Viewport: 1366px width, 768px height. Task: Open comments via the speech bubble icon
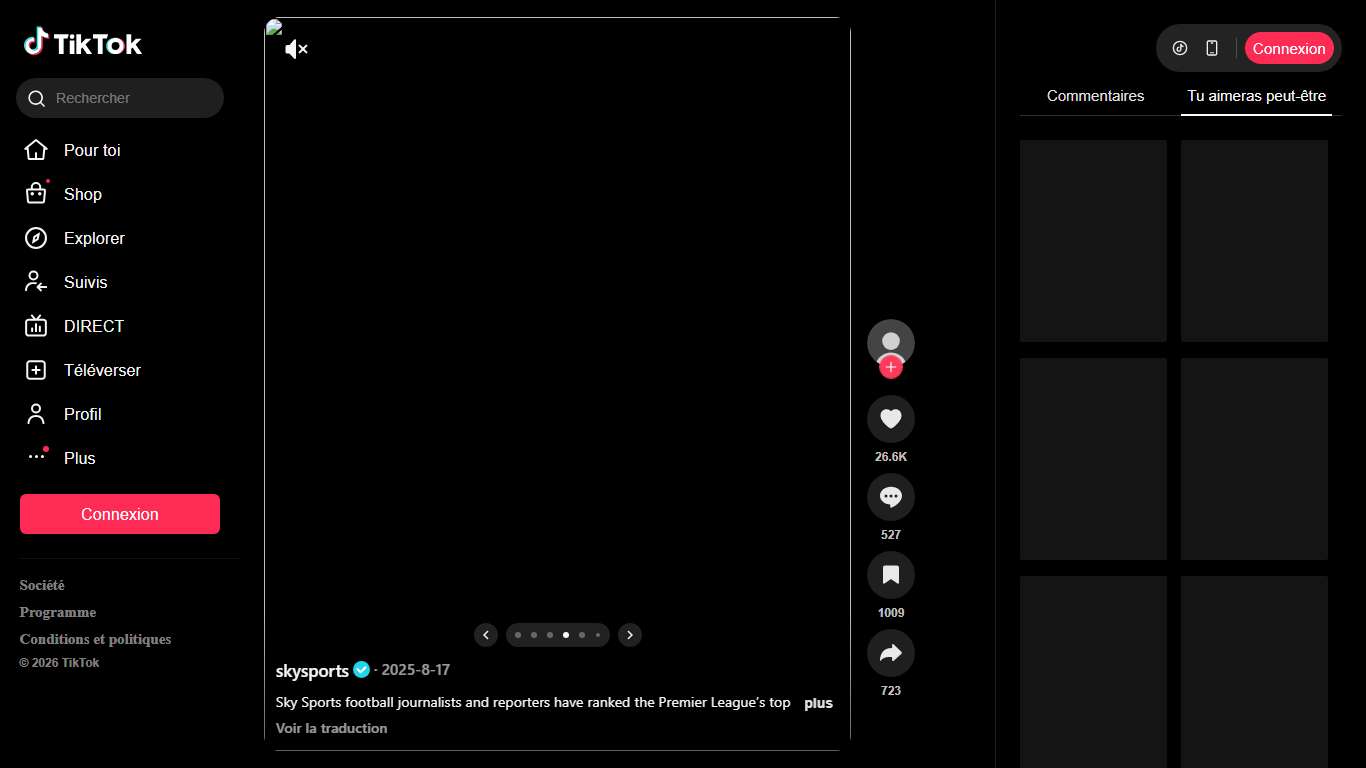[x=890, y=497]
